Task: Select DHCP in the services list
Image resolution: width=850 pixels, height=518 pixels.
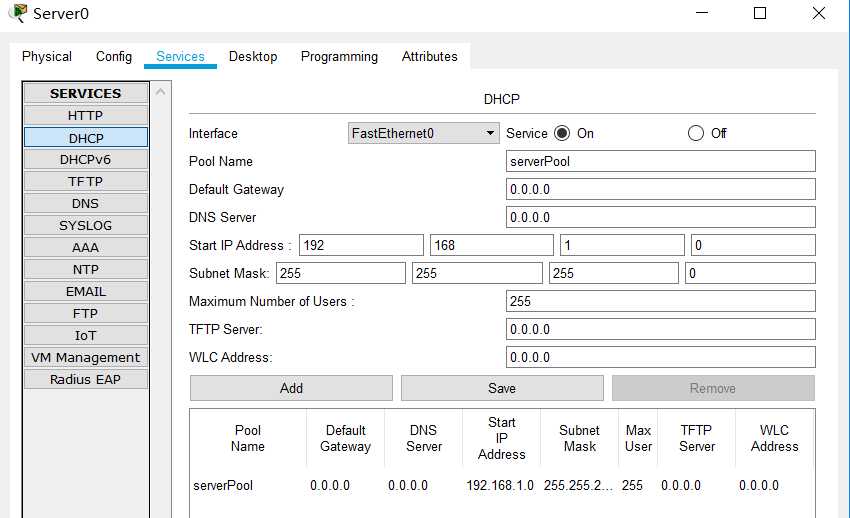Action: coord(86,138)
